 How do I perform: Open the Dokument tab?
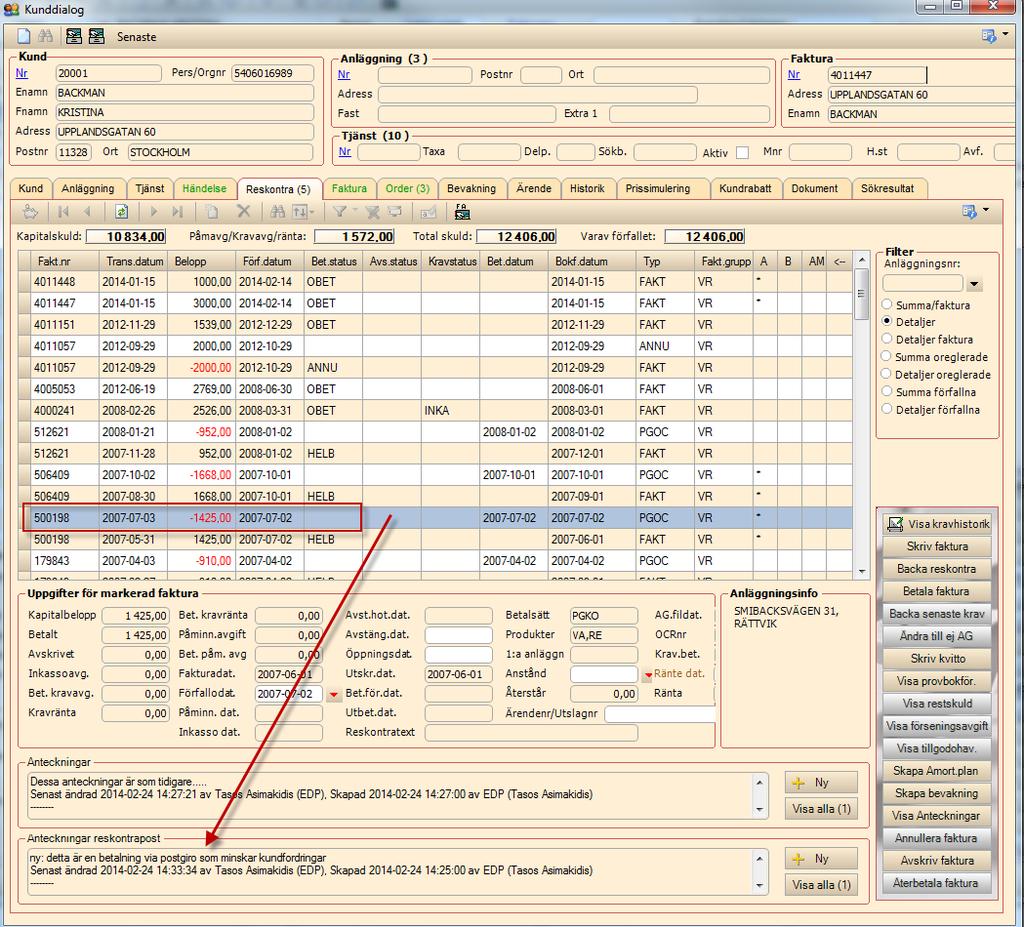pos(814,189)
